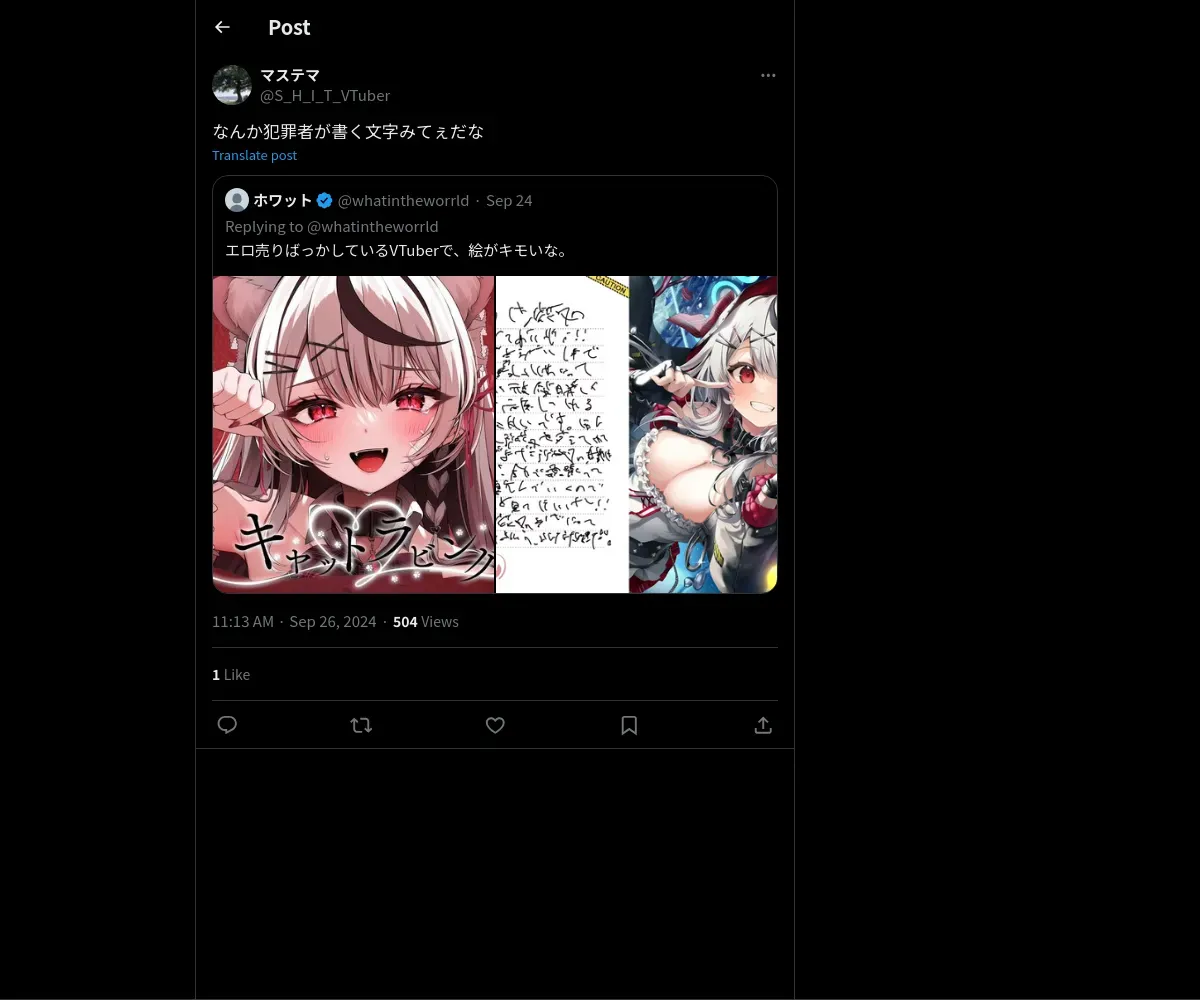1200x1000 pixels.
Task: Click the Translate post link
Action: (254, 155)
